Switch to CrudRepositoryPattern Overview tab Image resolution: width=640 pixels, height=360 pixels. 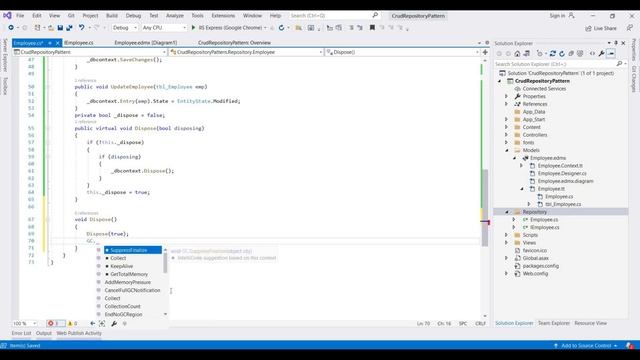(234, 42)
